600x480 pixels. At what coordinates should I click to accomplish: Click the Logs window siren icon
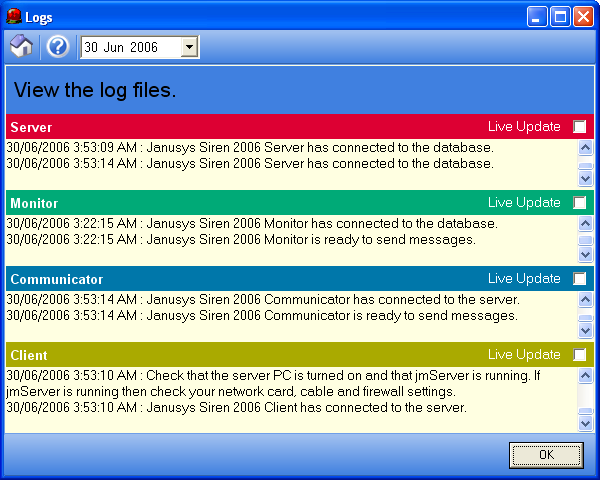pyautogui.click(x=14, y=16)
